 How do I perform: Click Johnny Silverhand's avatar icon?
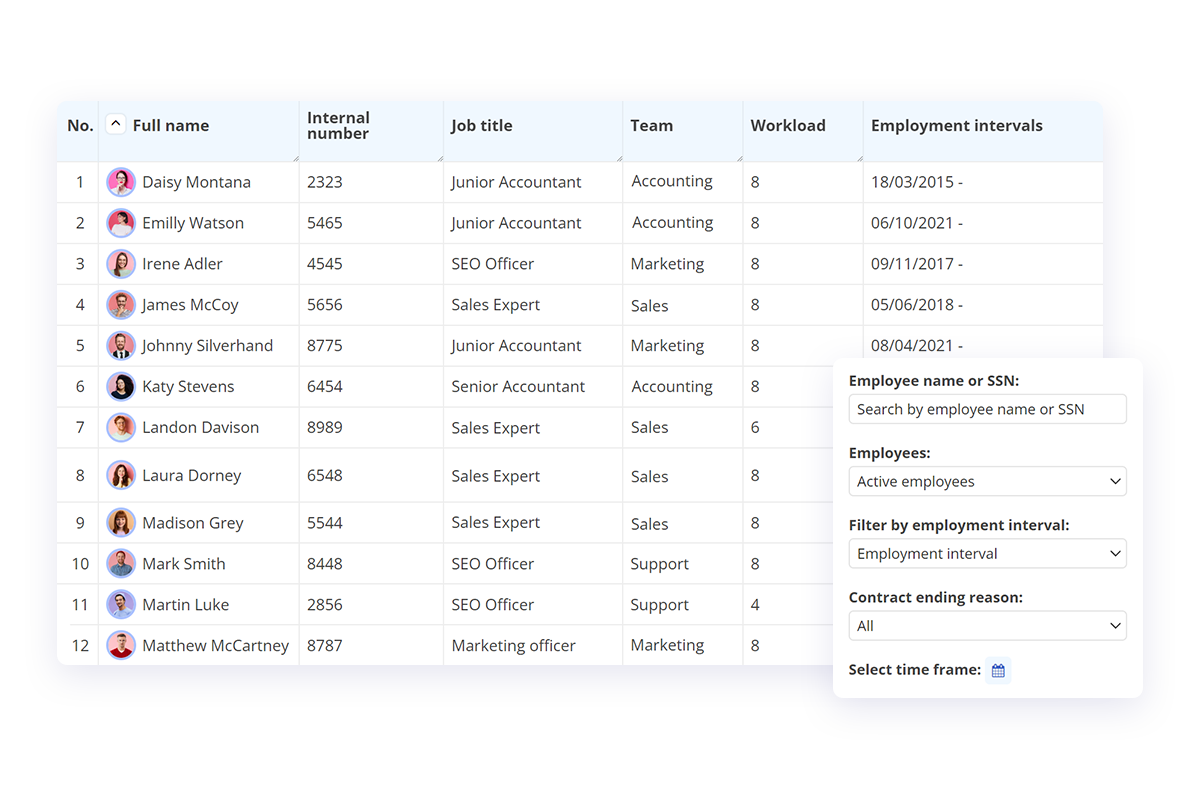[x=121, y=346]
